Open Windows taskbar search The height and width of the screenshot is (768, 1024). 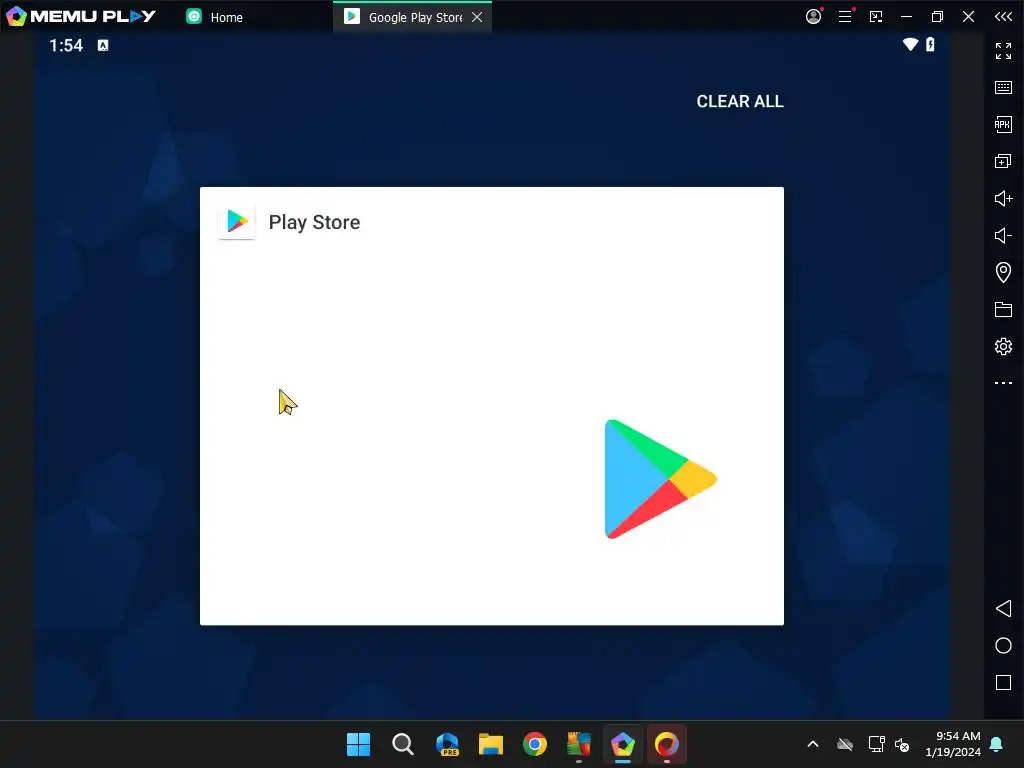tap(402, 744)
